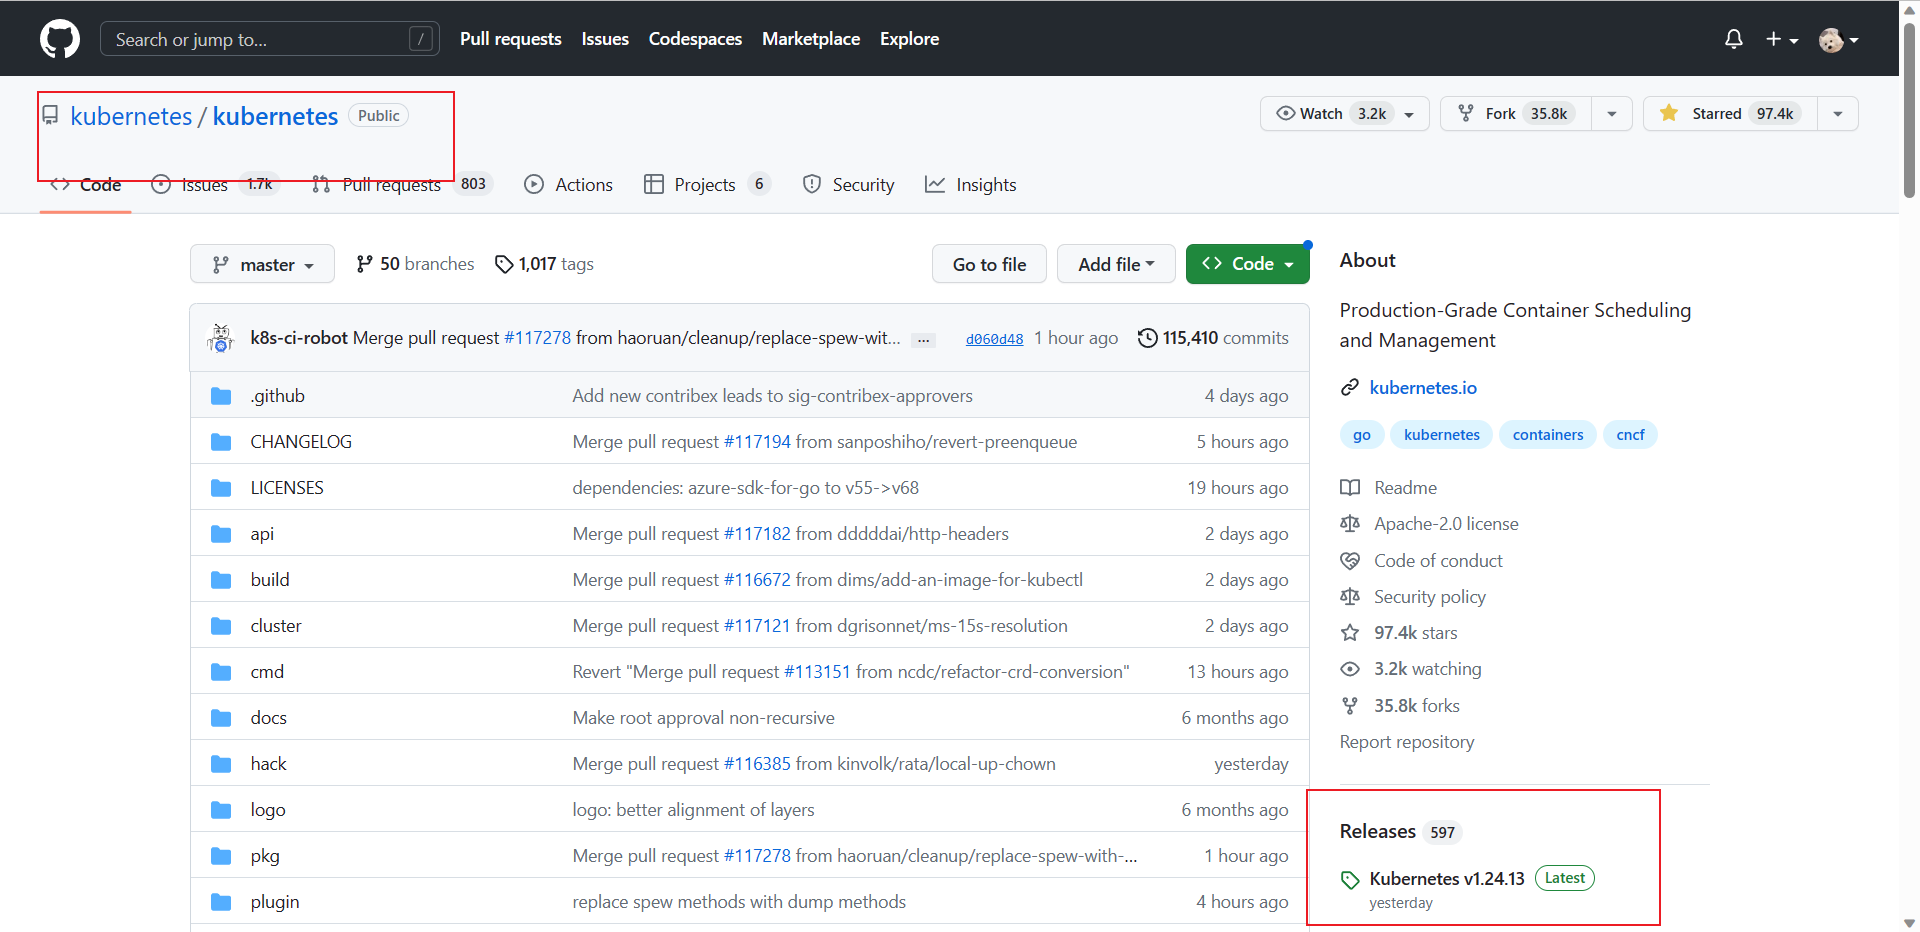
Task: Go to Codespaces in top navigation
Action: tap(695, 39)
